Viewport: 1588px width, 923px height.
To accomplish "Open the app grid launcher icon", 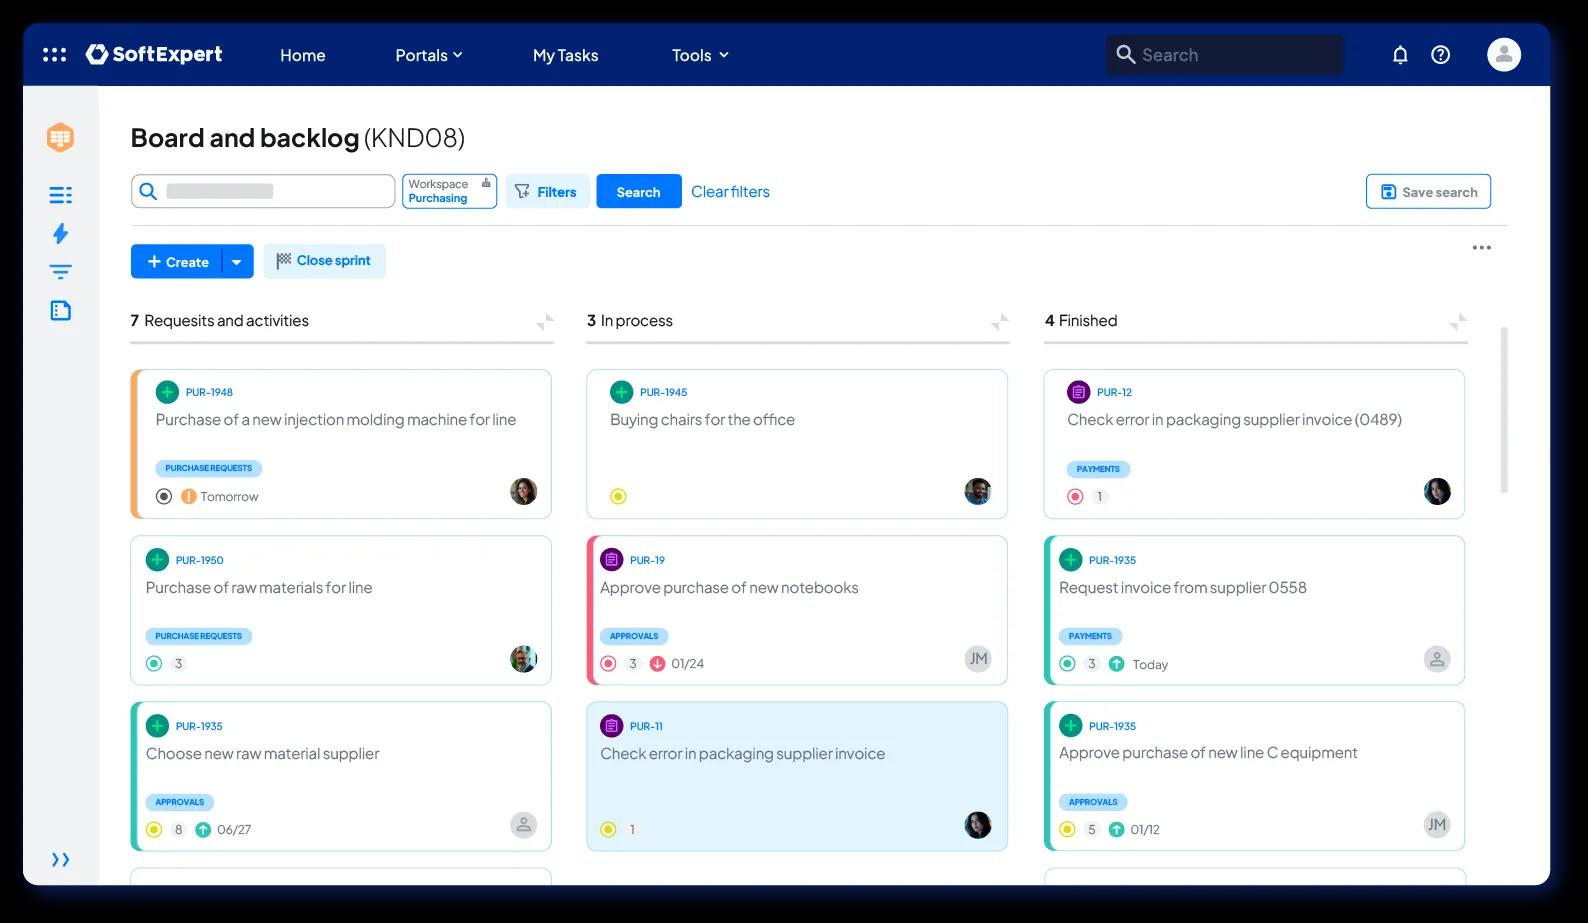I will pos(55,55).
